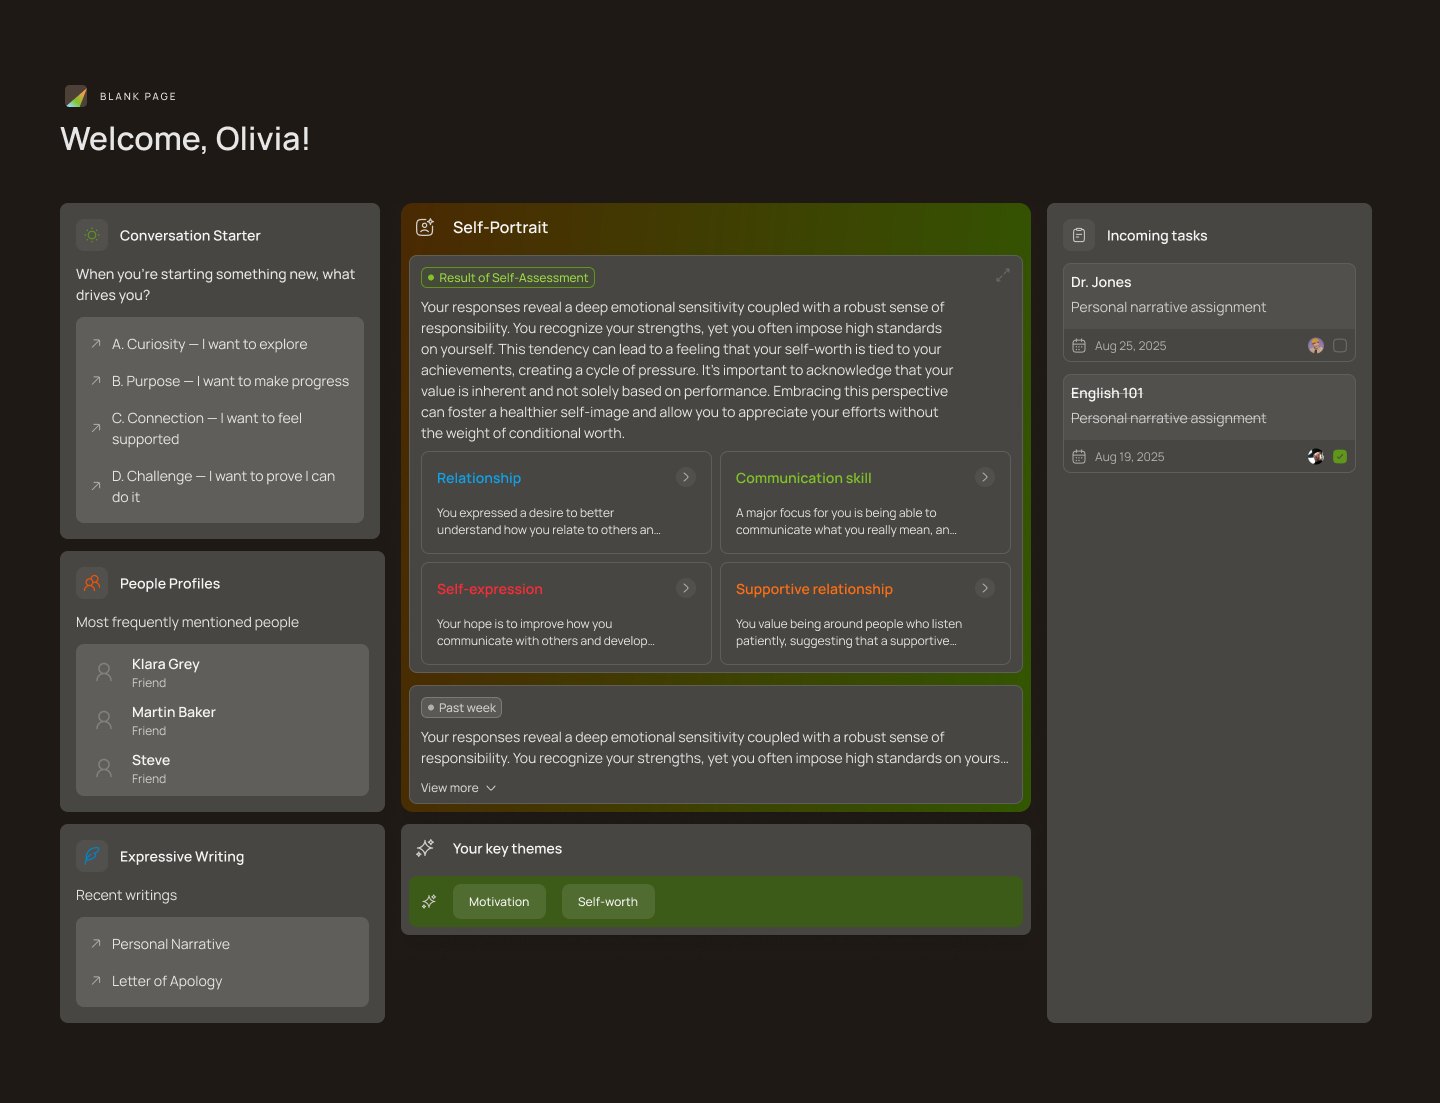Choose answer D. Challenge

pyautogui.click(x=220, y=486)
